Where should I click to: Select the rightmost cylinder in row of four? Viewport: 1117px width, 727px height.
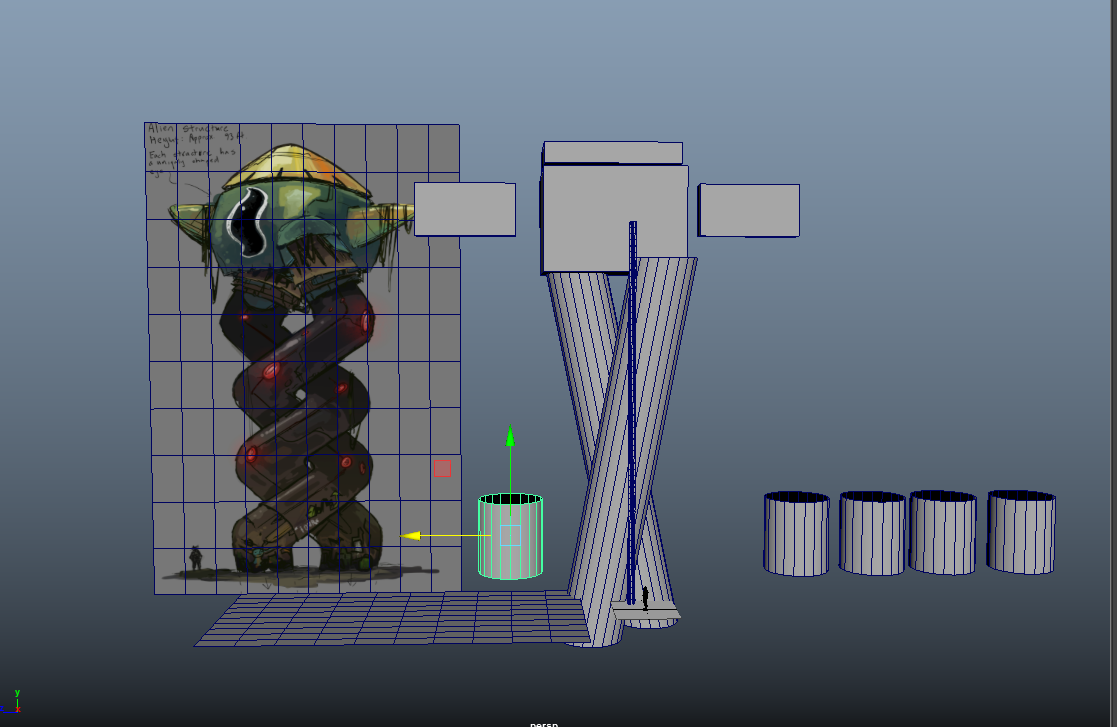(x=1021, y=532)
